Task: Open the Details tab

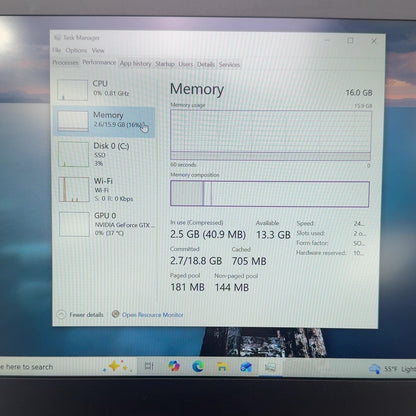Action: pyautogui.click(x=206, y=64)
